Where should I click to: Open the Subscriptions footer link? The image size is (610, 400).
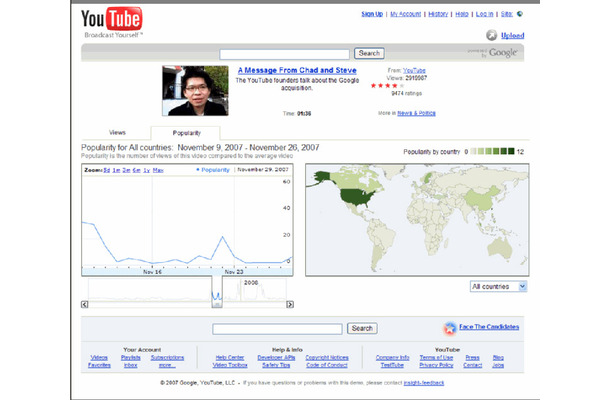point(167,358)
